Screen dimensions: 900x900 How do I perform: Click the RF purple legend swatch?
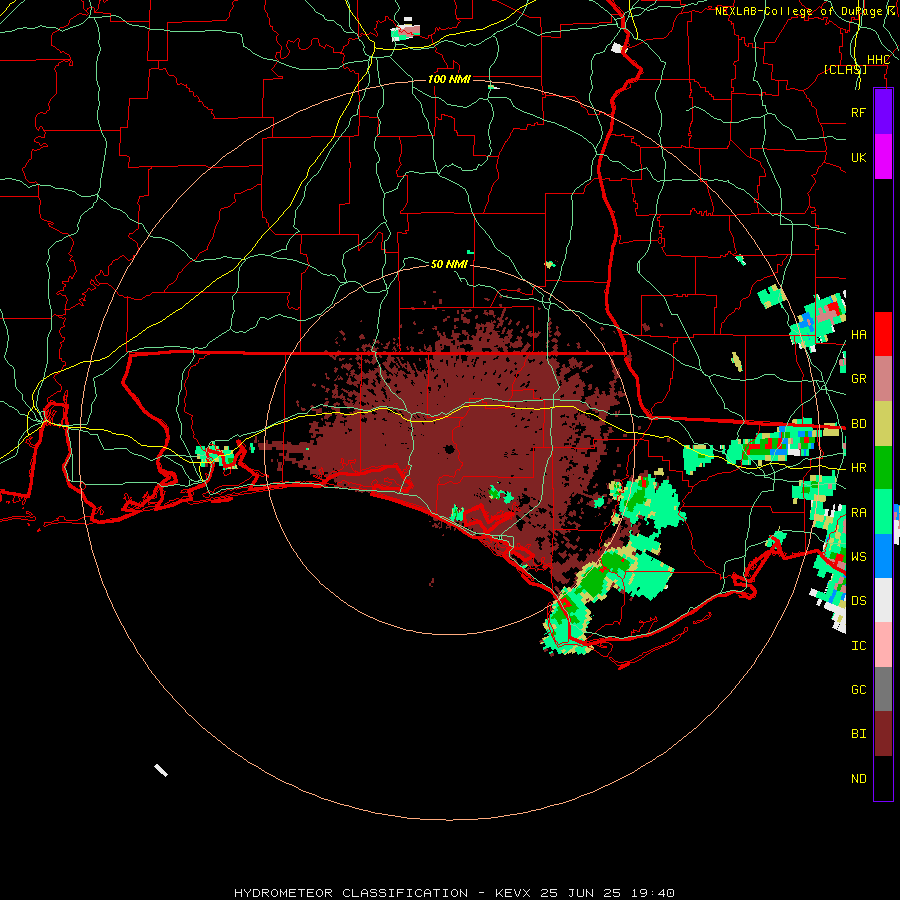point(883,112)
